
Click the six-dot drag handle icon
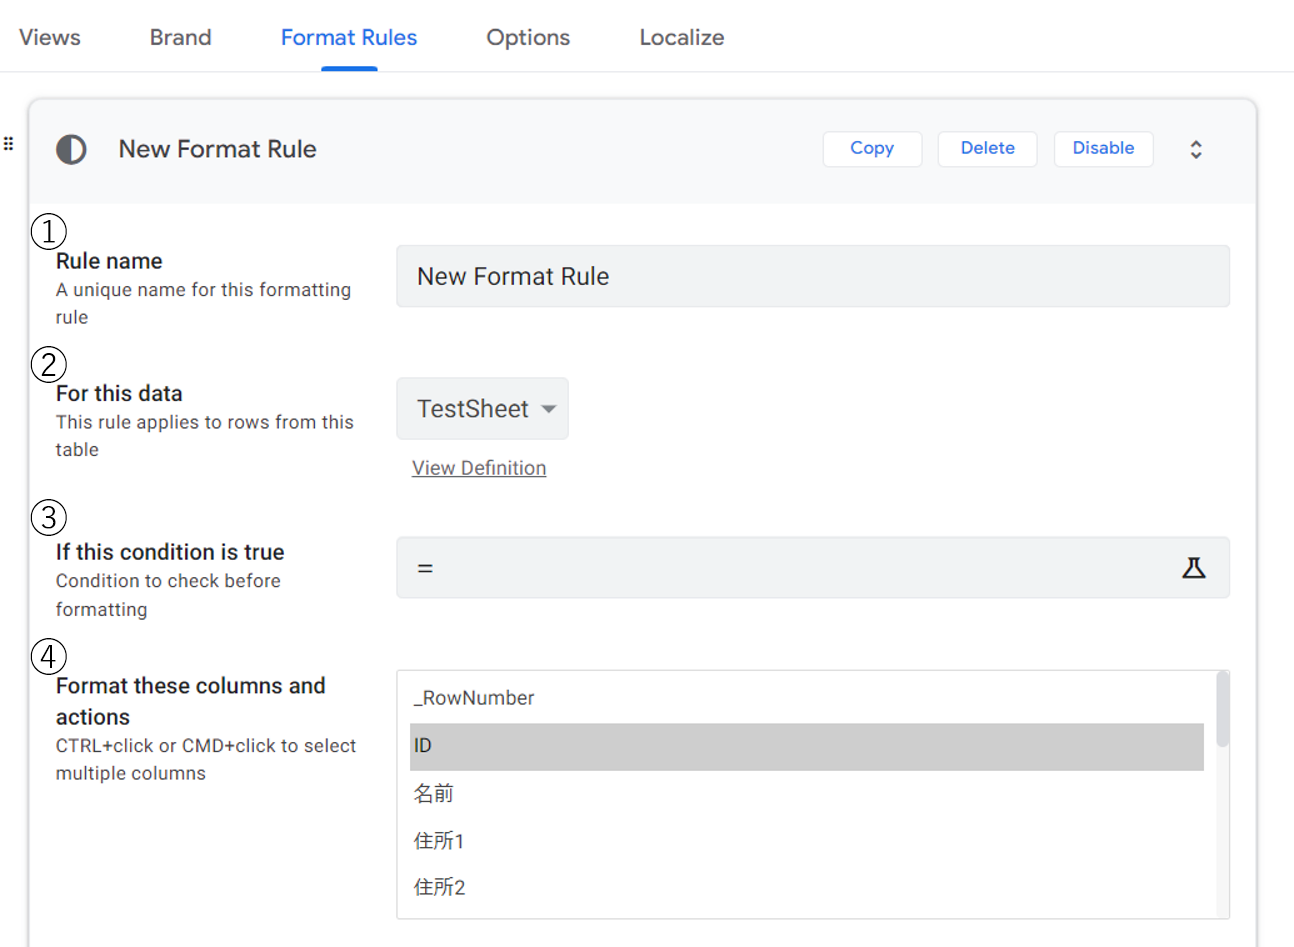click(9, 144)
